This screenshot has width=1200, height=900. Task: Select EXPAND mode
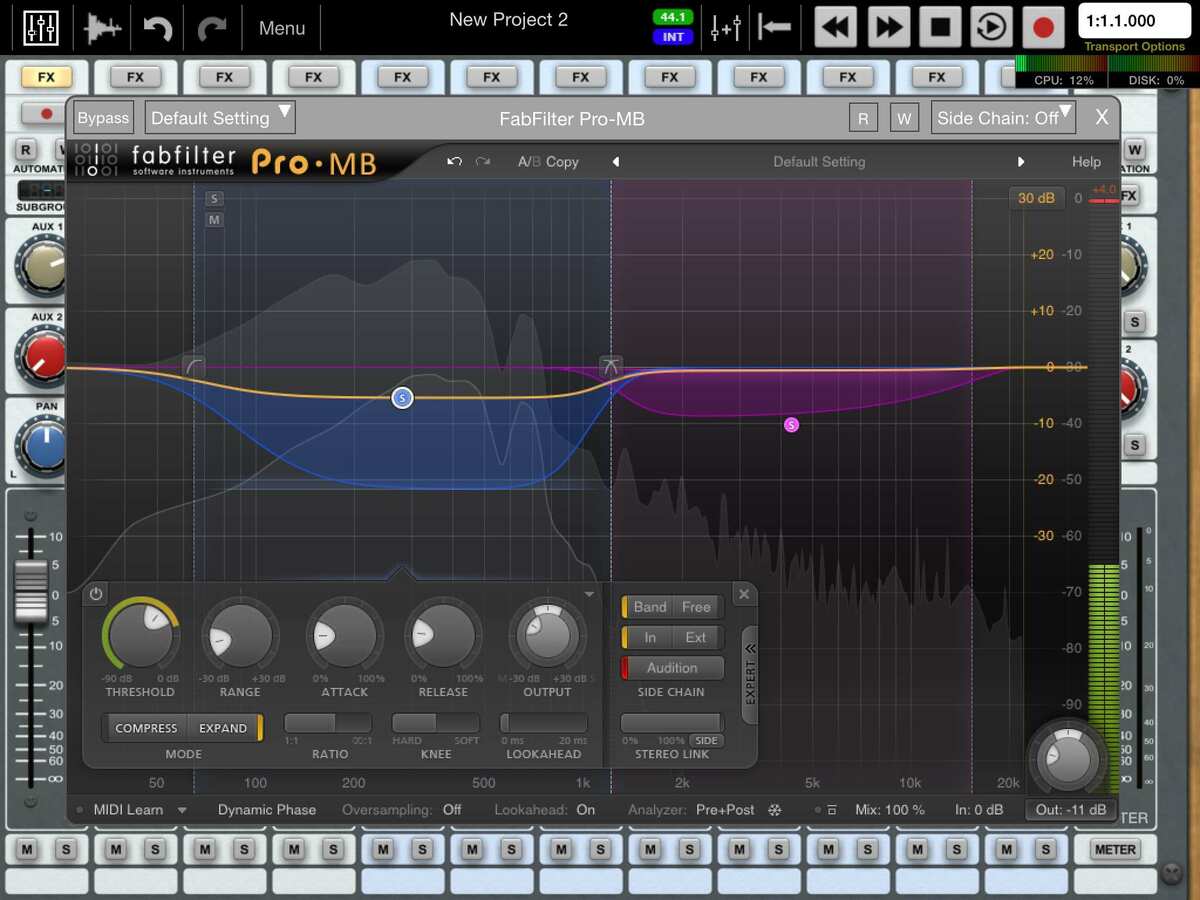pos(223,728)
